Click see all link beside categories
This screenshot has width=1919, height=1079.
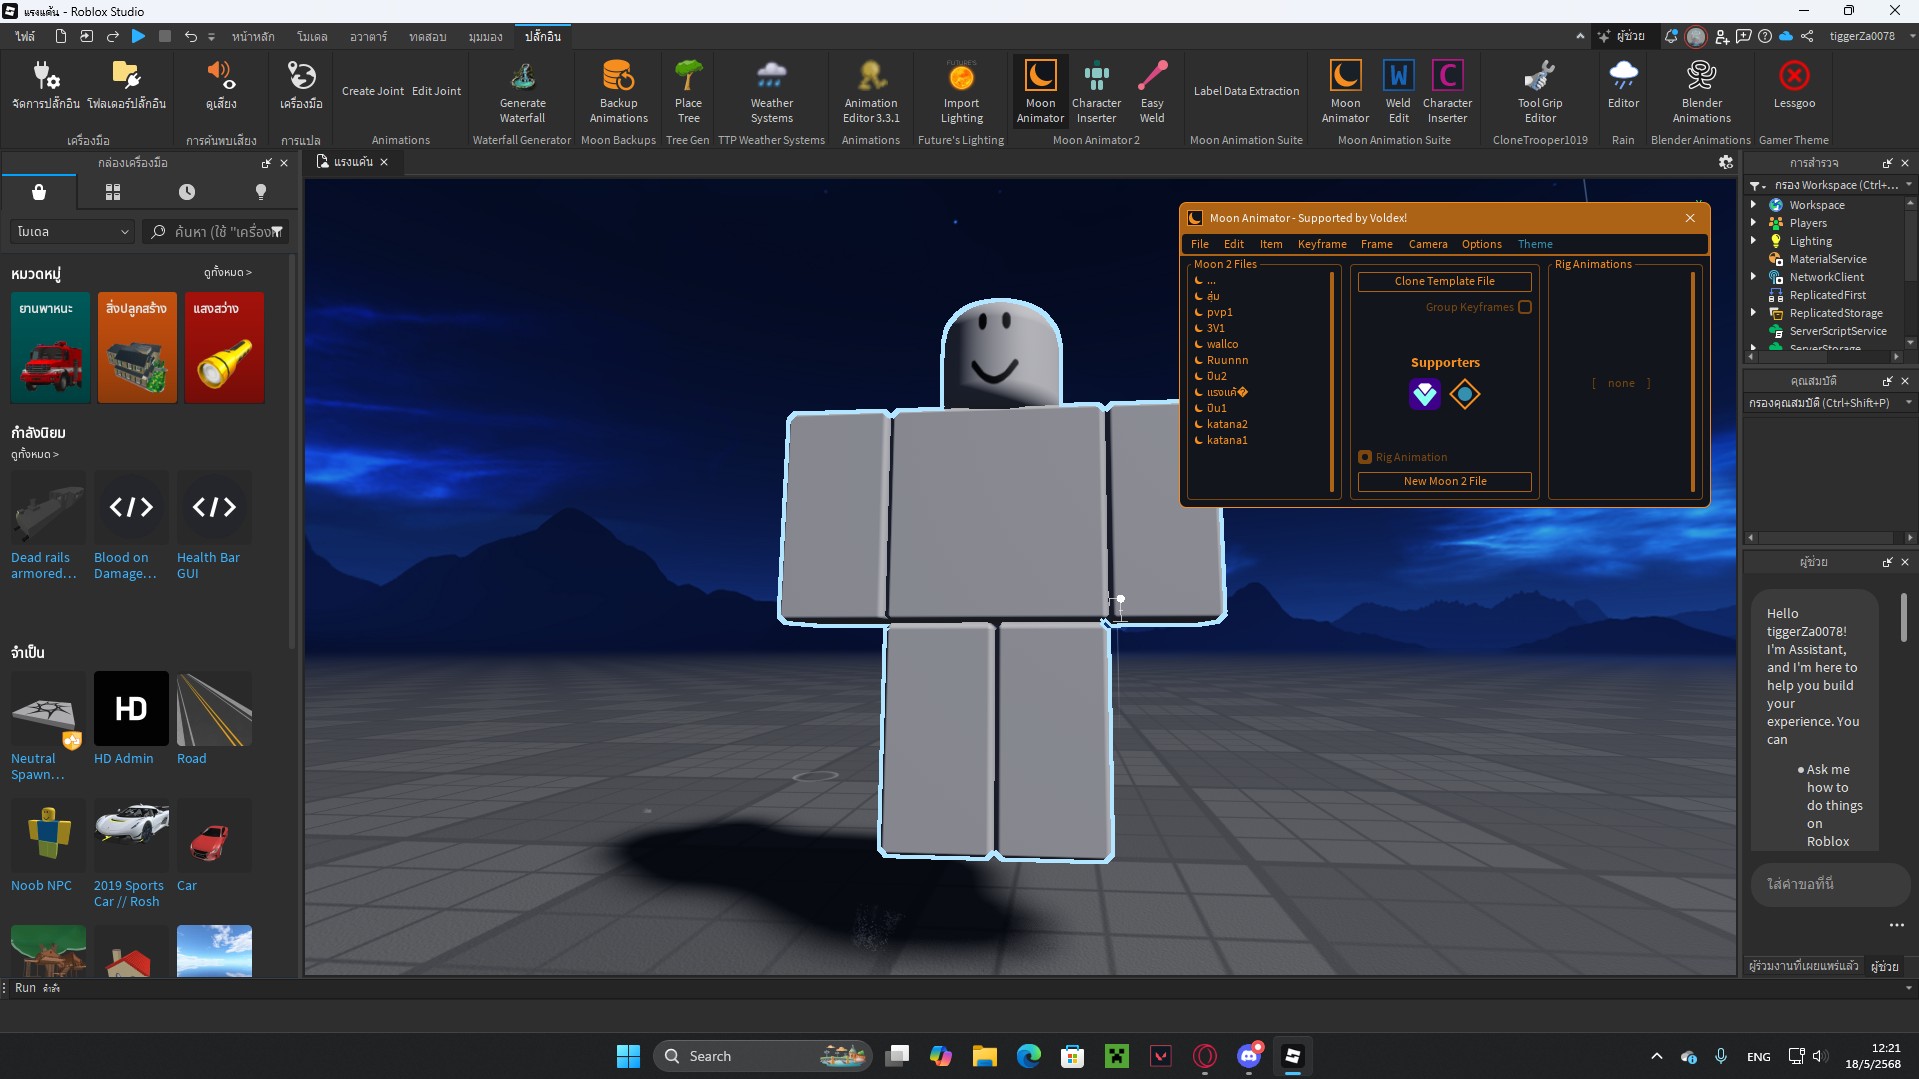point(227,272)
